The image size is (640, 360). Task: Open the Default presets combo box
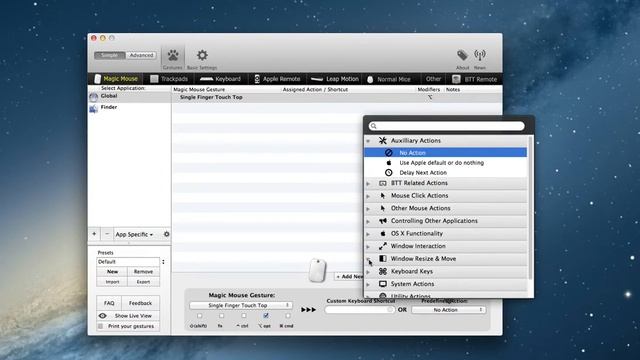tap(130, 262)
